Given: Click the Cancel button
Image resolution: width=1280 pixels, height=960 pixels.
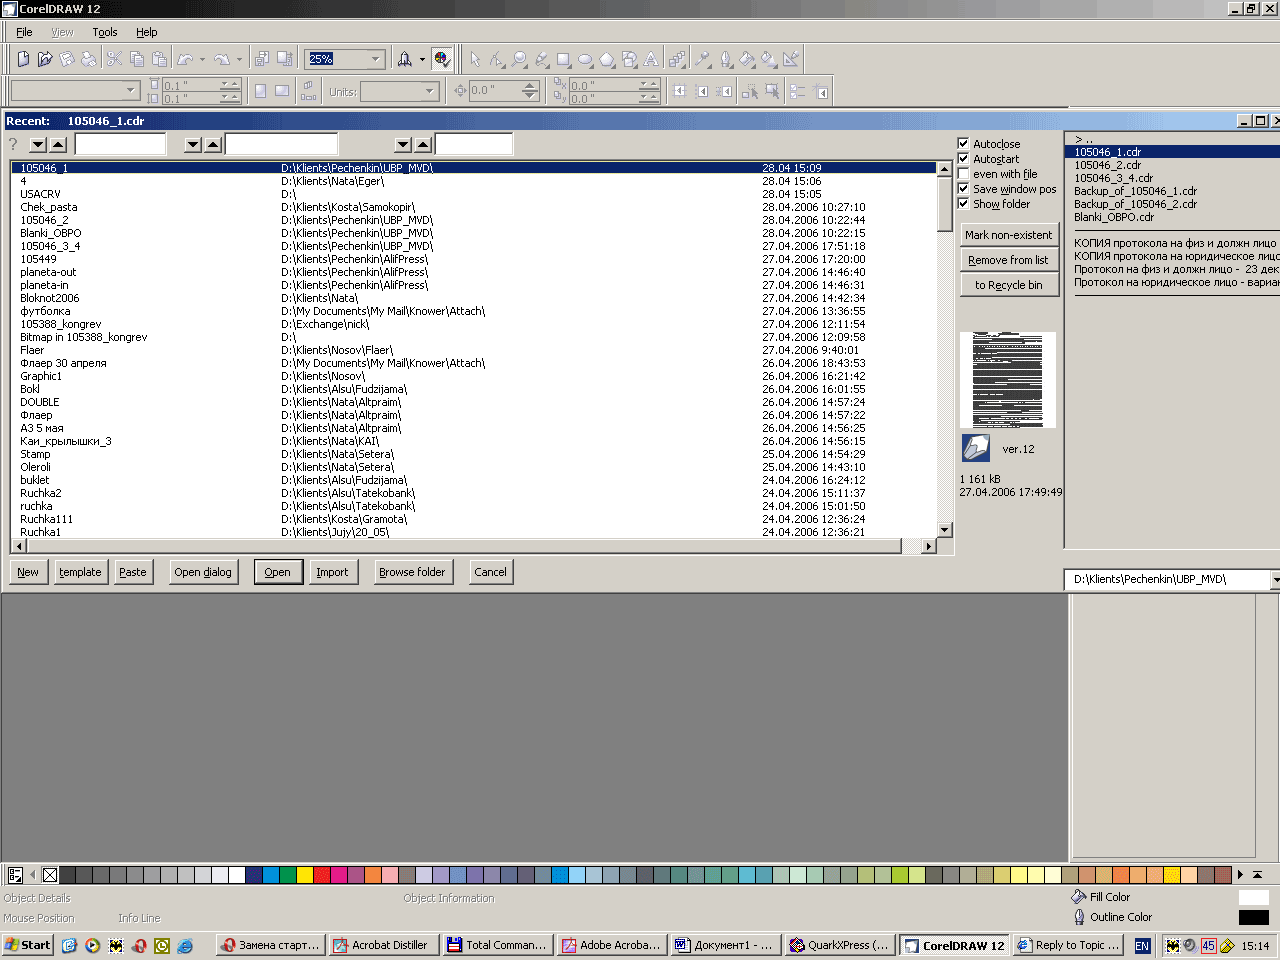Looking at the screenshot, I should [x=490, y=572].
